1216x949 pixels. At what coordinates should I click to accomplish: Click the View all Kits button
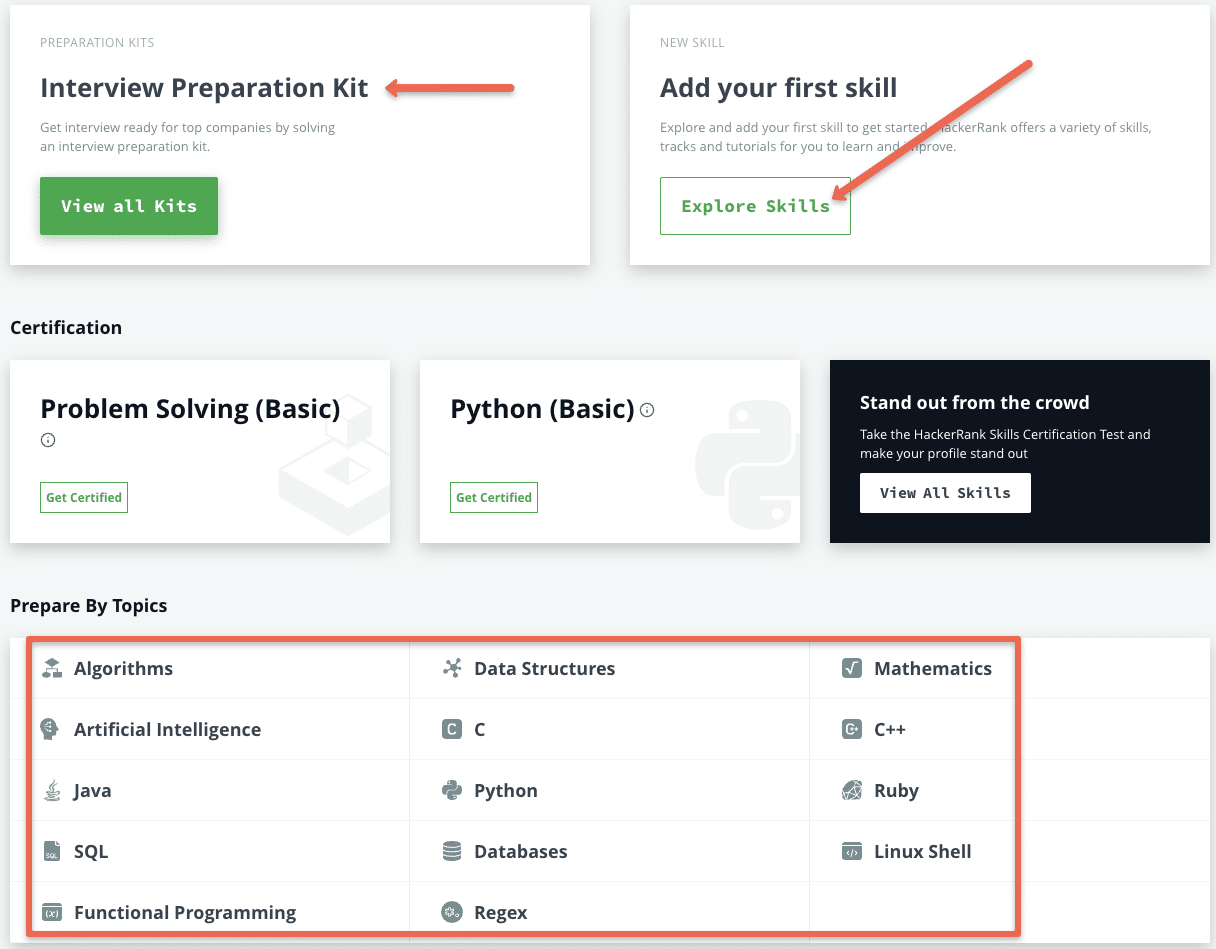point(128,206)
